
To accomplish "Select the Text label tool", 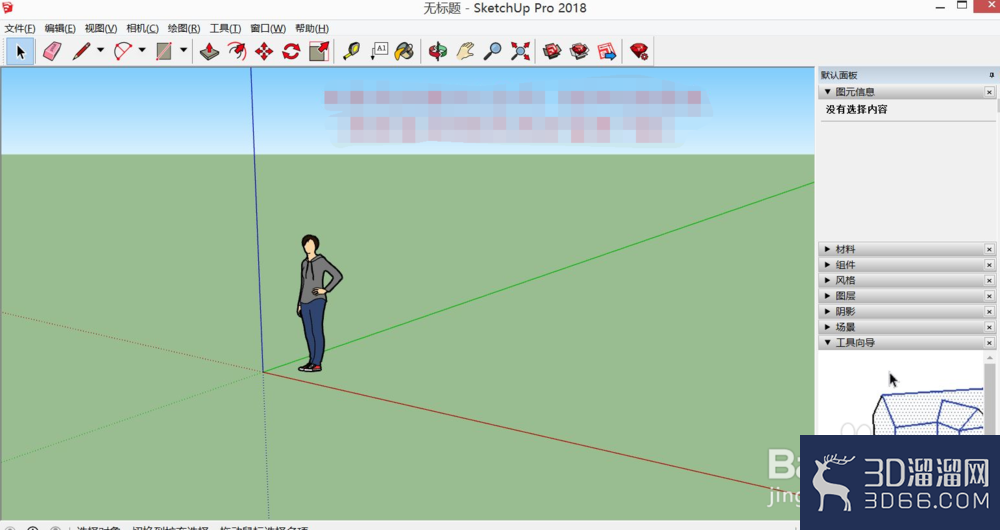I will 379,51.
